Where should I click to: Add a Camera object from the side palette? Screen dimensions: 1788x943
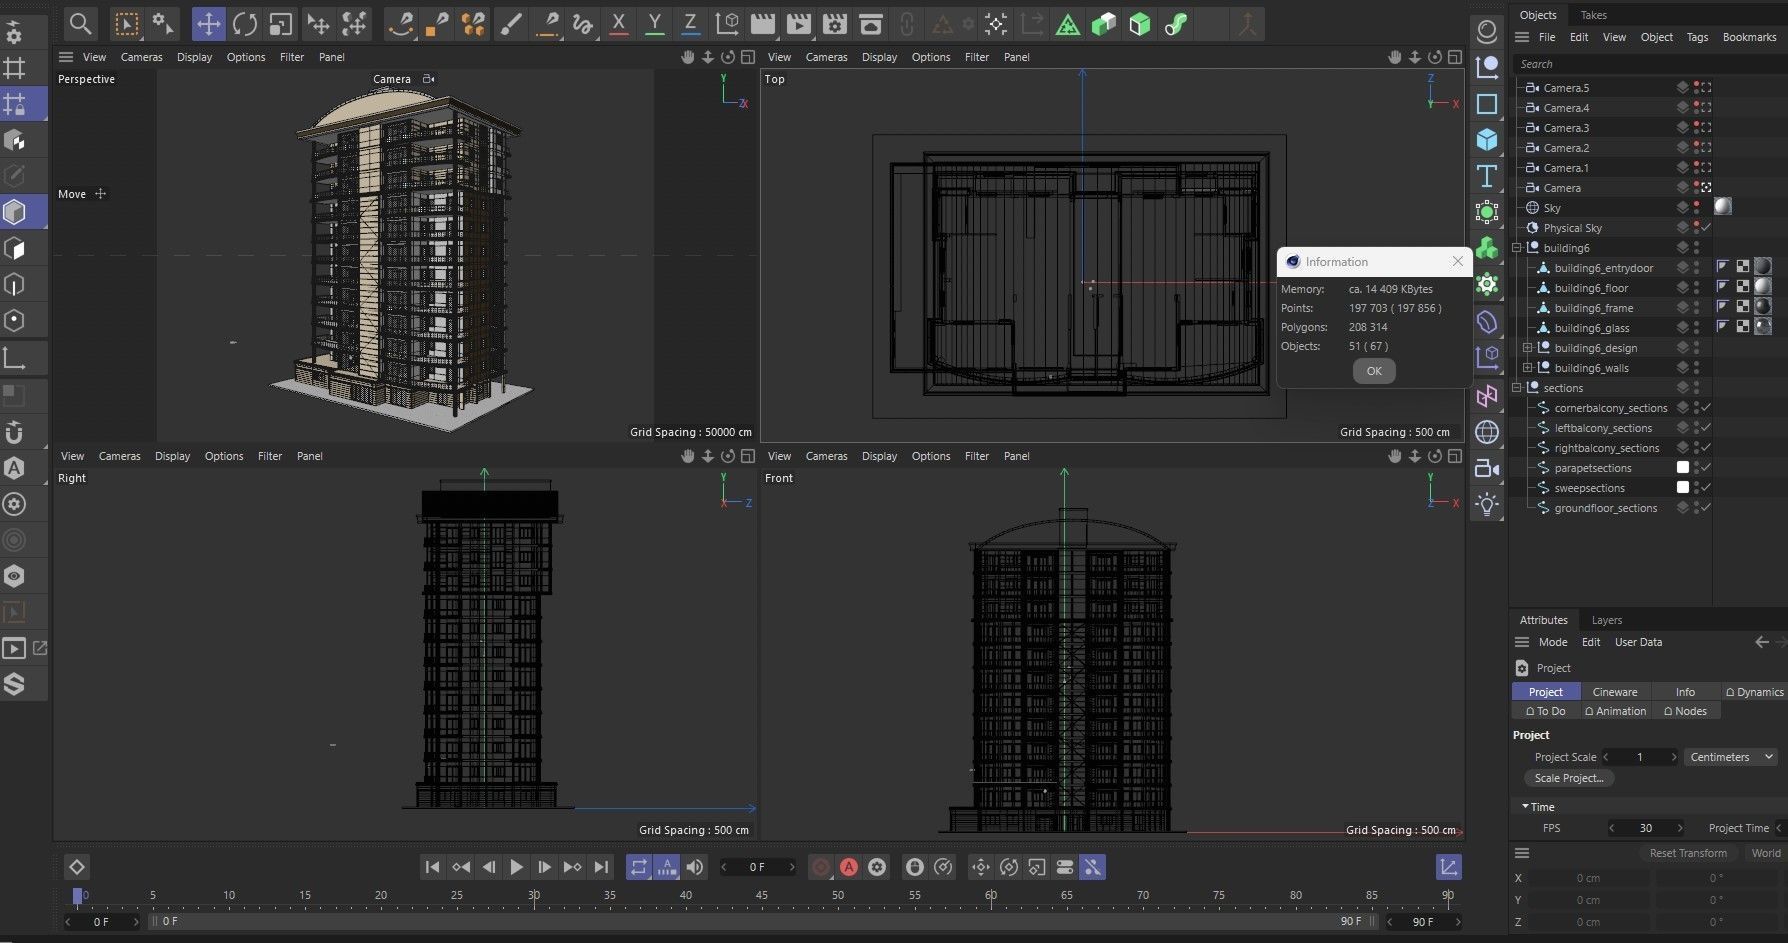point(1487,468)
